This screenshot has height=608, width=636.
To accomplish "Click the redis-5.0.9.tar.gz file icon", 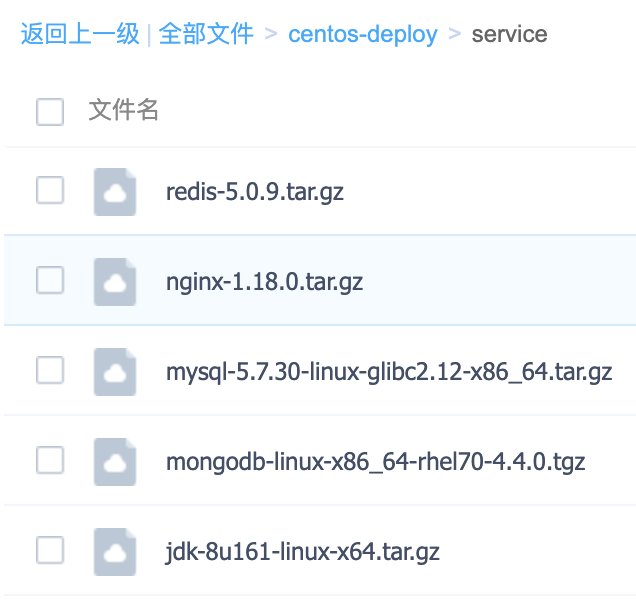I will (x=115, y=191).
